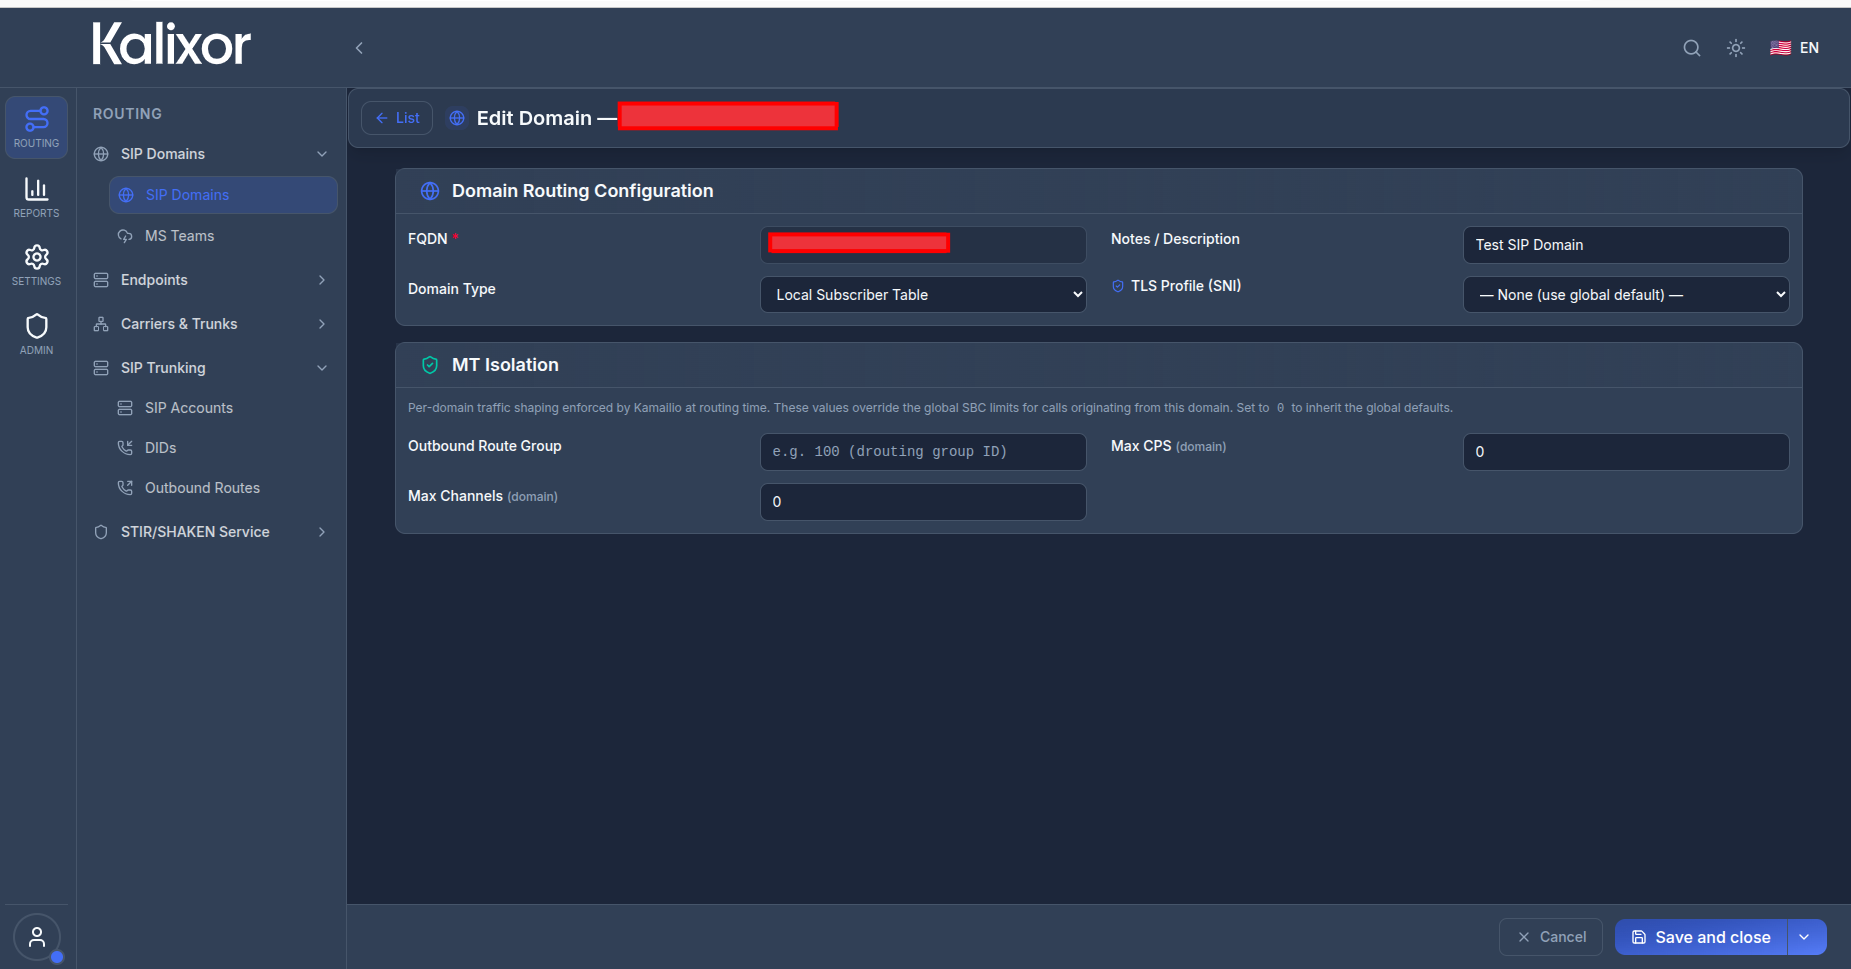
Task: Click the Cancel button
Action: point(1551,937)
